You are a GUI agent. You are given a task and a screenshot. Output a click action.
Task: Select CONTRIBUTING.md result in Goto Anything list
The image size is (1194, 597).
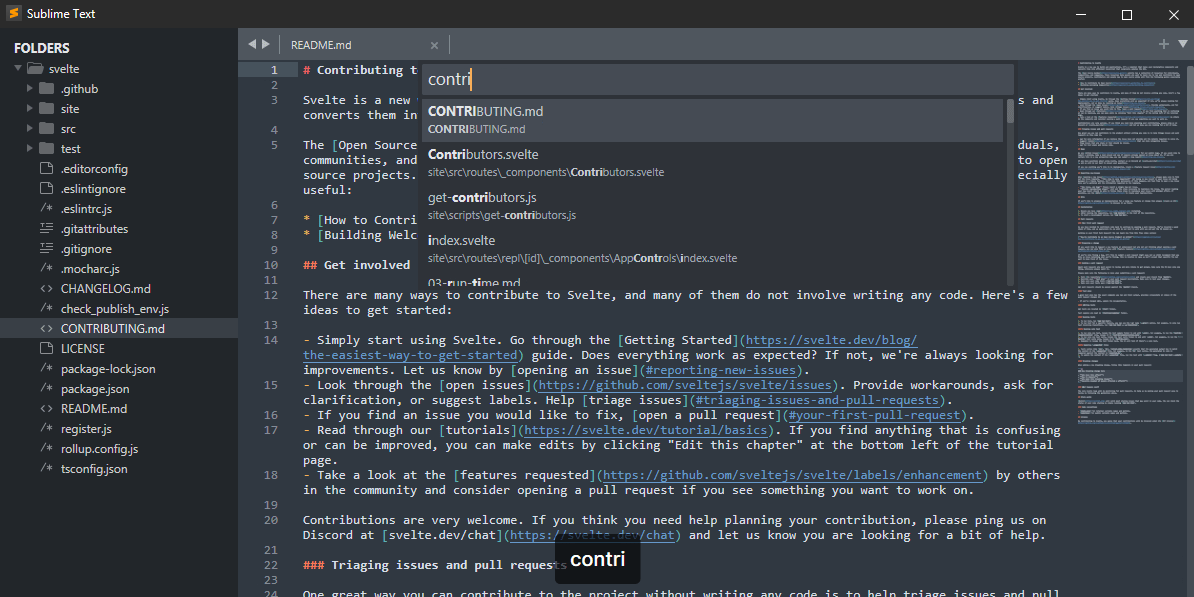pyautogui.click(x=714, y=120)
